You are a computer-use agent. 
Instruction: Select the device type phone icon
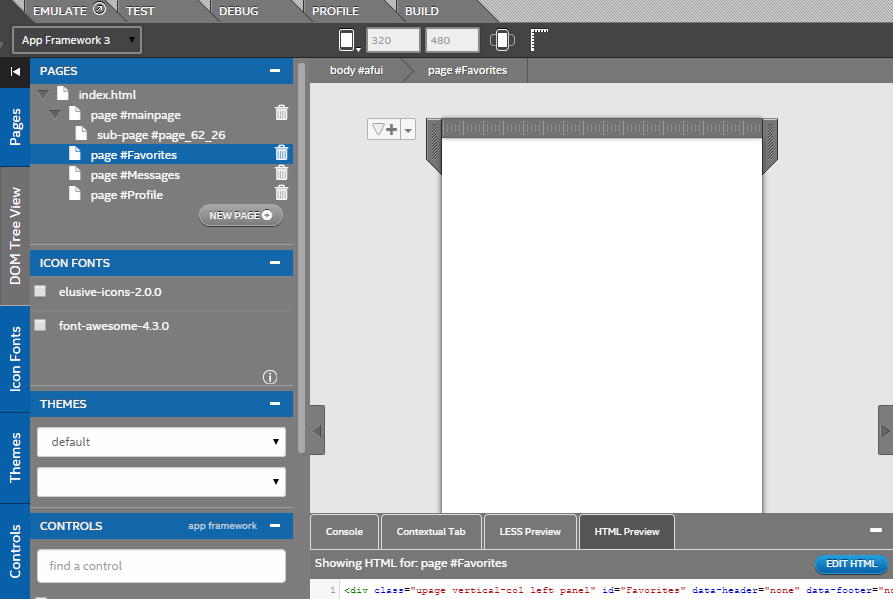[x=347, y=40]
